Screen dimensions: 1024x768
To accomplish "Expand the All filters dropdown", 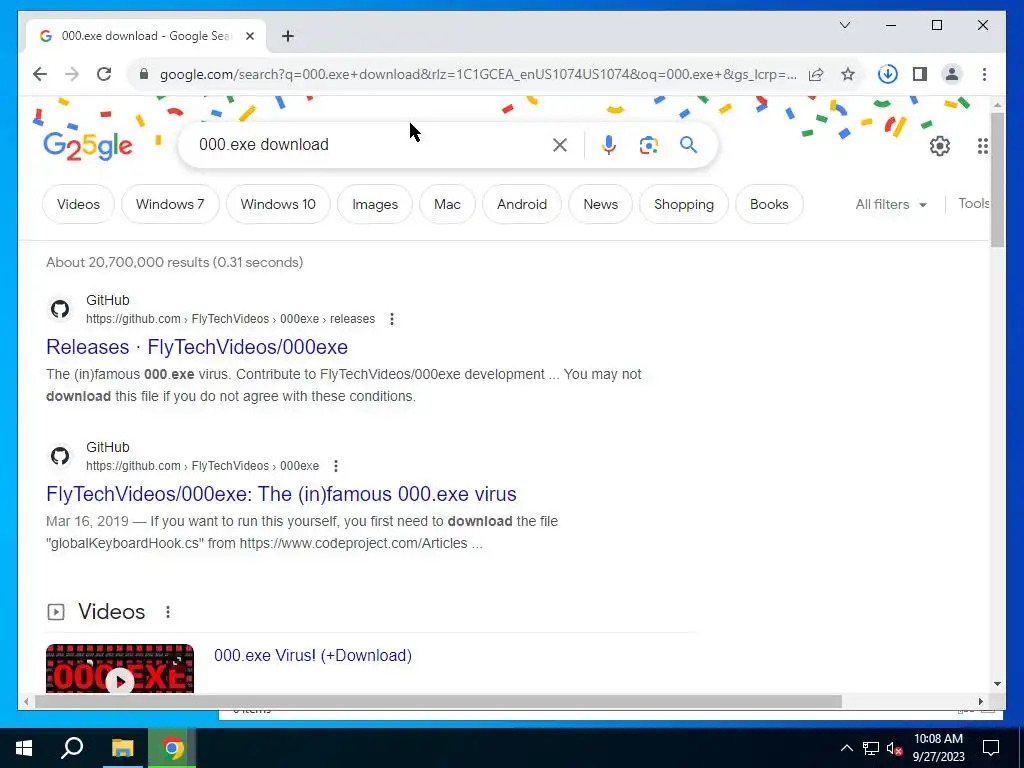I will pyautogui.click(x=891, y=204).
